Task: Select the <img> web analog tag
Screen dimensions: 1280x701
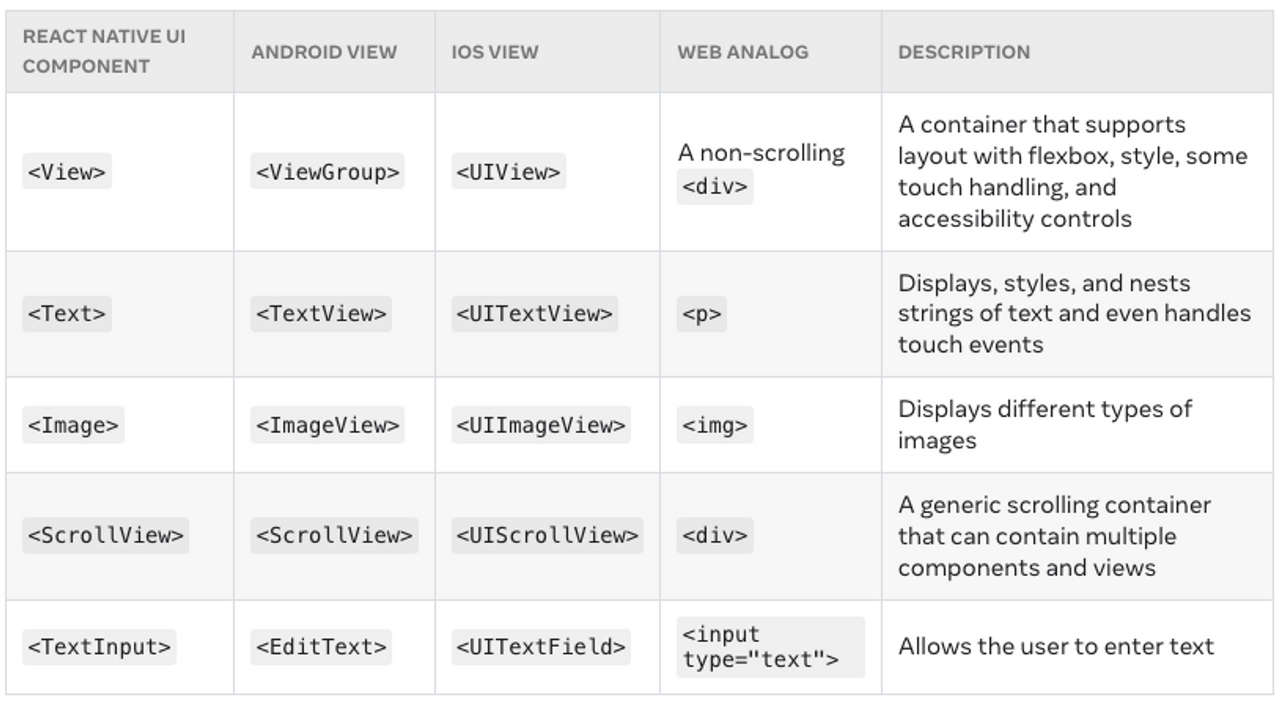Action: pyautogui.click(x=715, y=425)
